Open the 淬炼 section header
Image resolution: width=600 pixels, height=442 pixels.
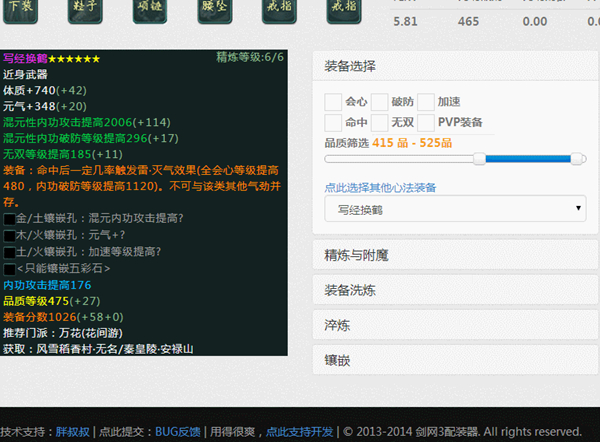pyautogui.click(x=455, y=326)
